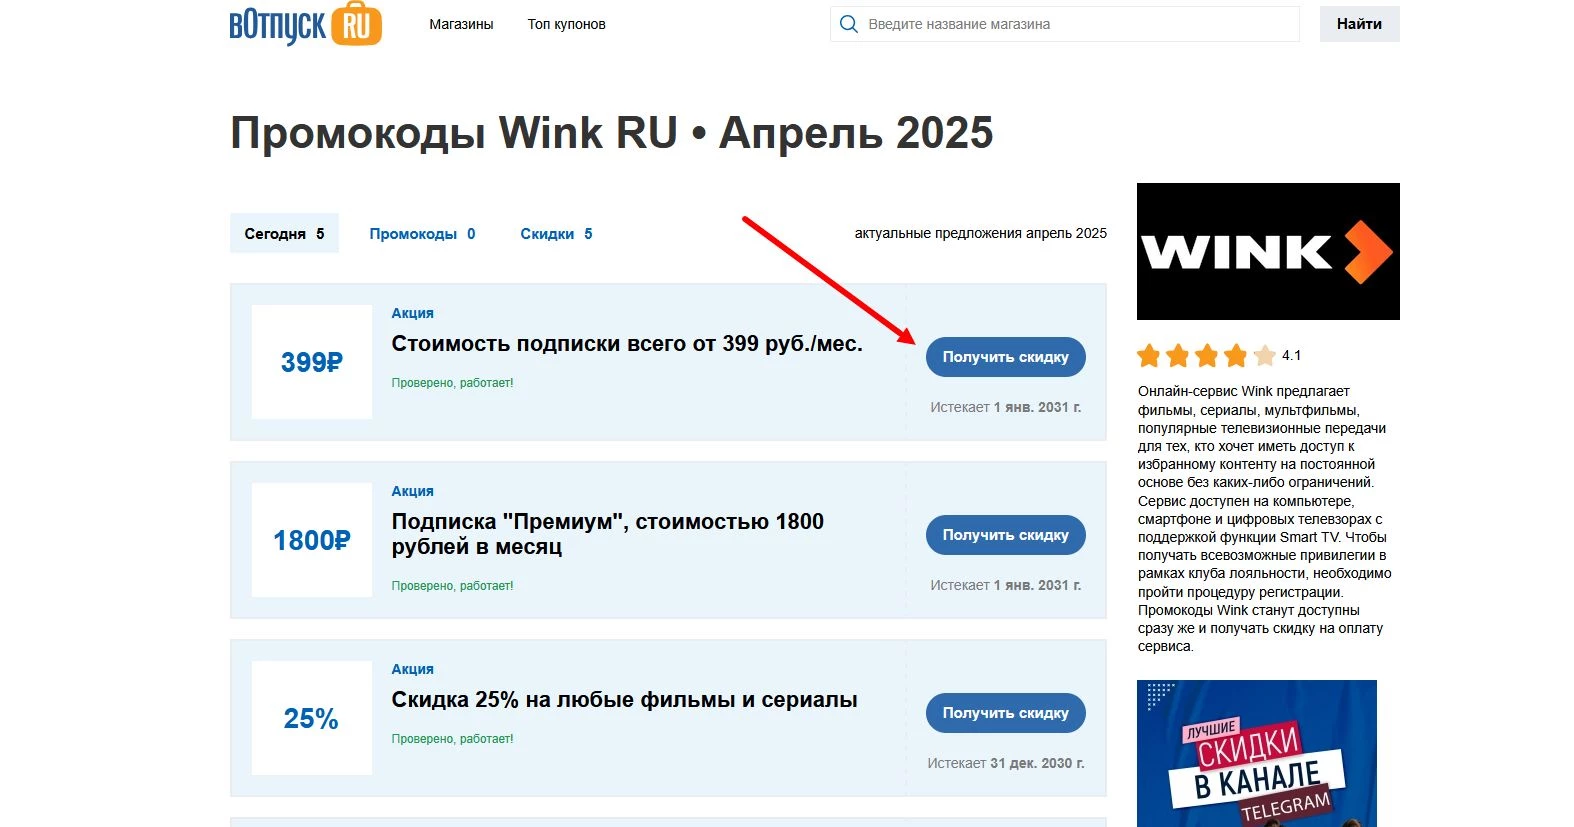Switch to the Скидки 5 tab

[556, 233]
